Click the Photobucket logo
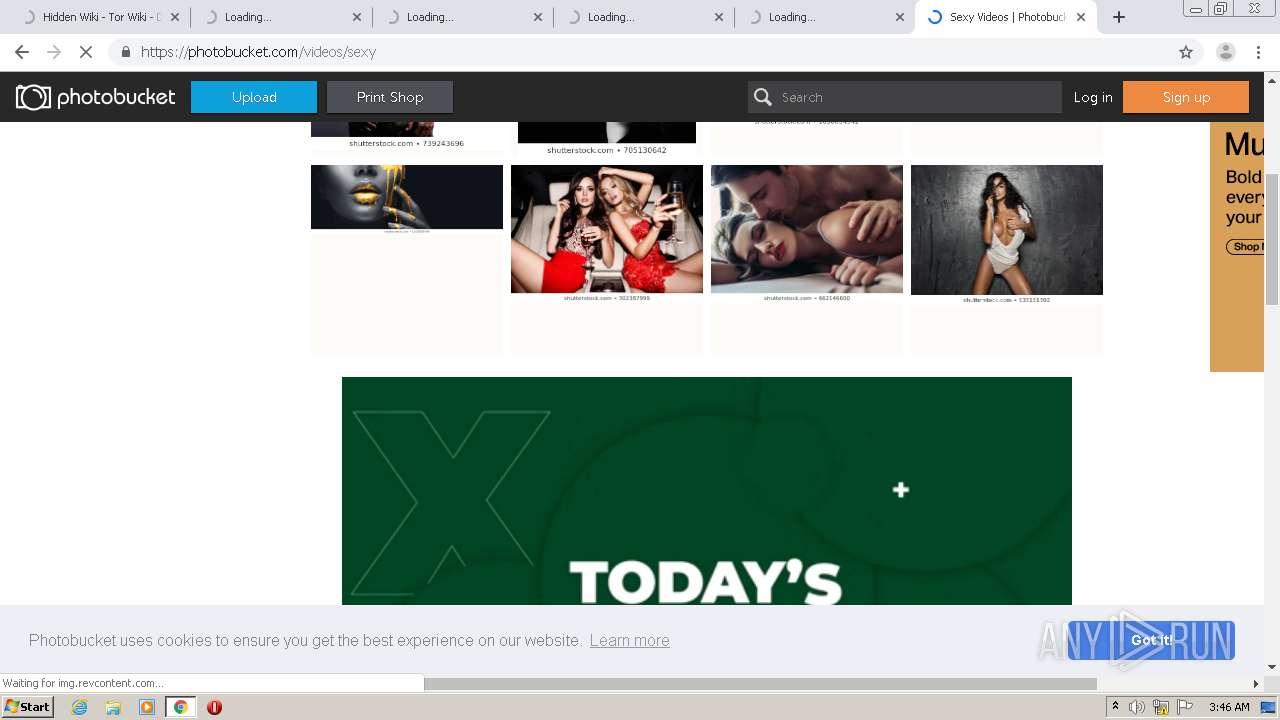 [x=95, y=97]
